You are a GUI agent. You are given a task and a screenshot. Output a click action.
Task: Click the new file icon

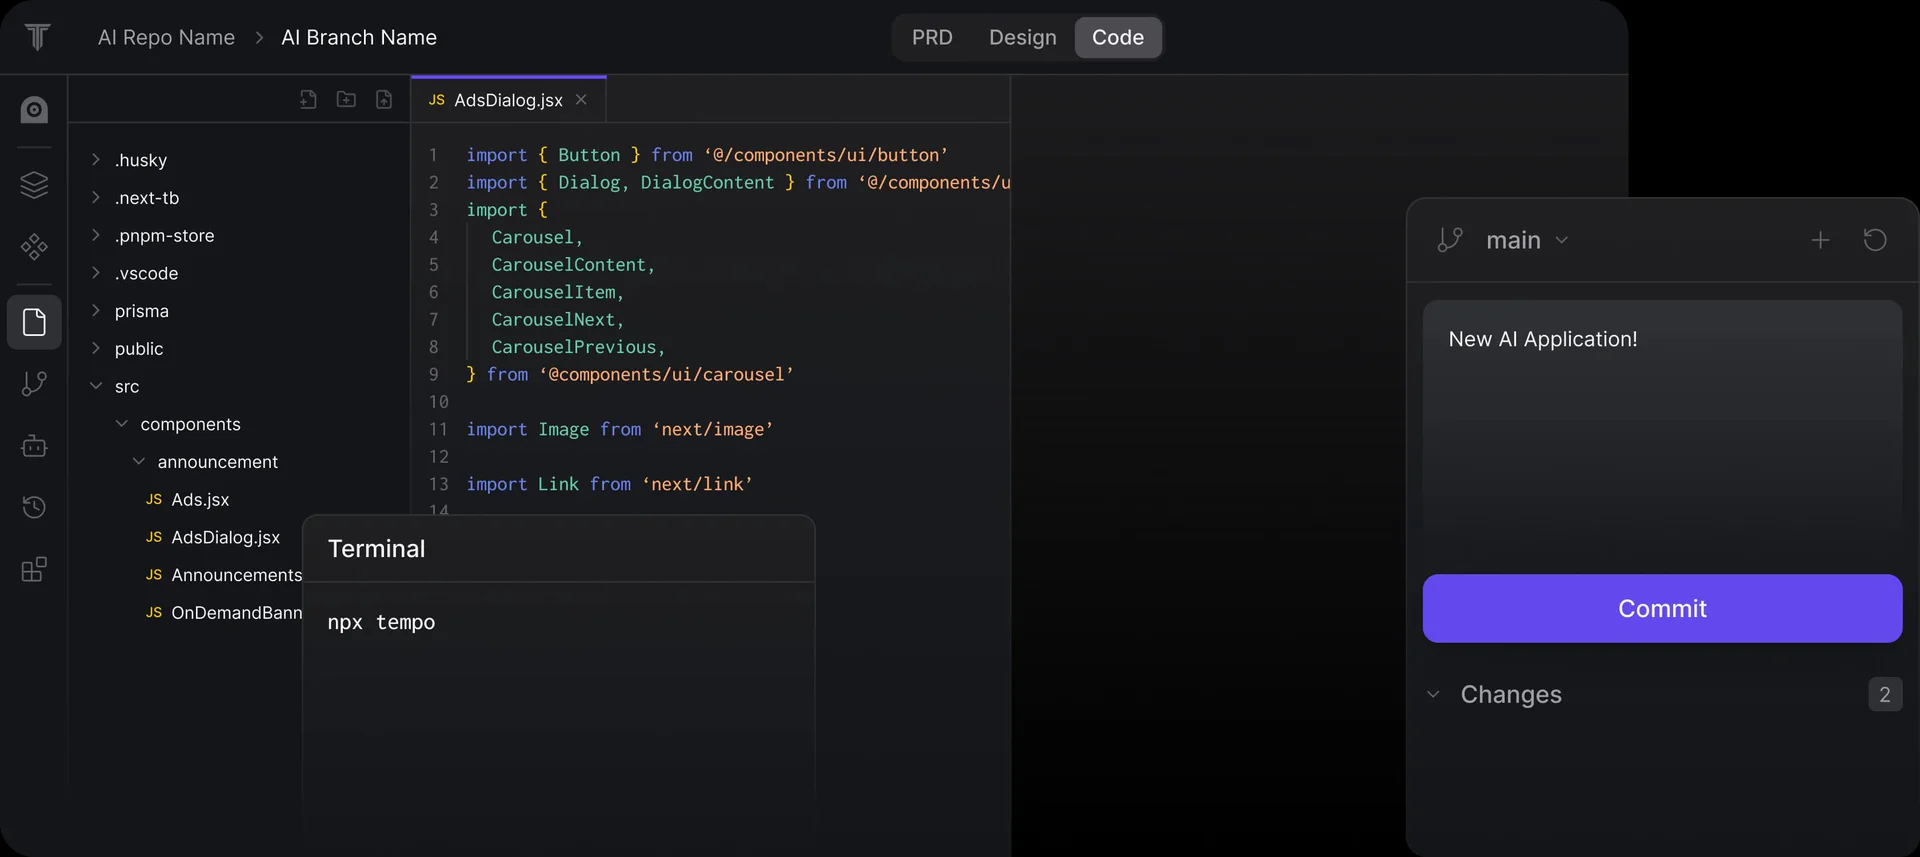coord(308,99)
